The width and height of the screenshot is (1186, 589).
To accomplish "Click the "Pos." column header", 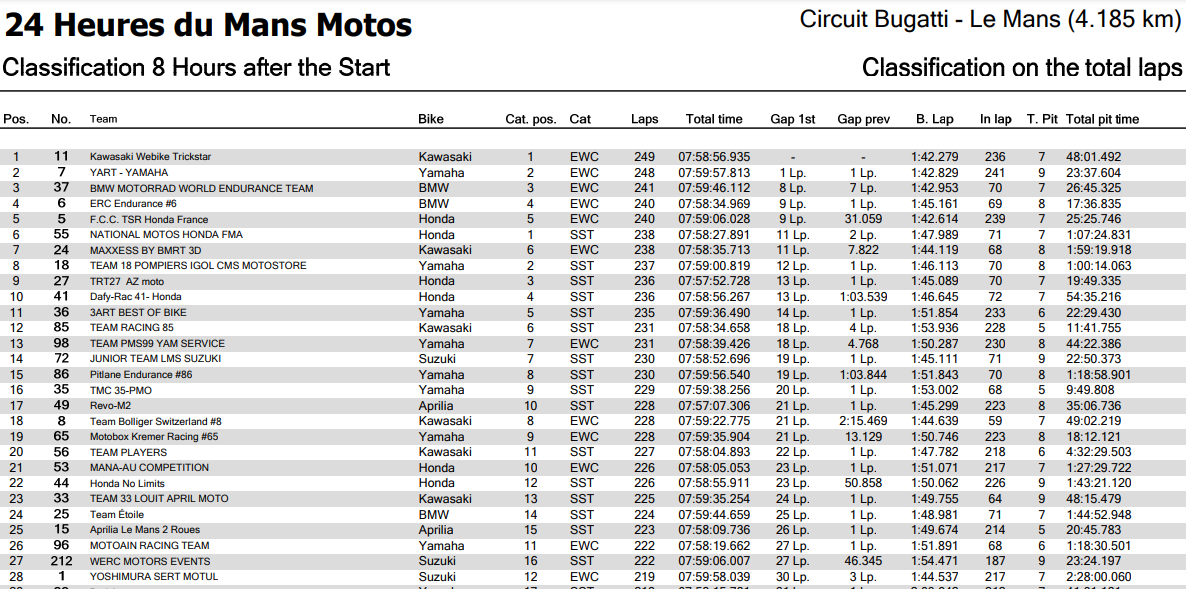I will click(16, 119).
